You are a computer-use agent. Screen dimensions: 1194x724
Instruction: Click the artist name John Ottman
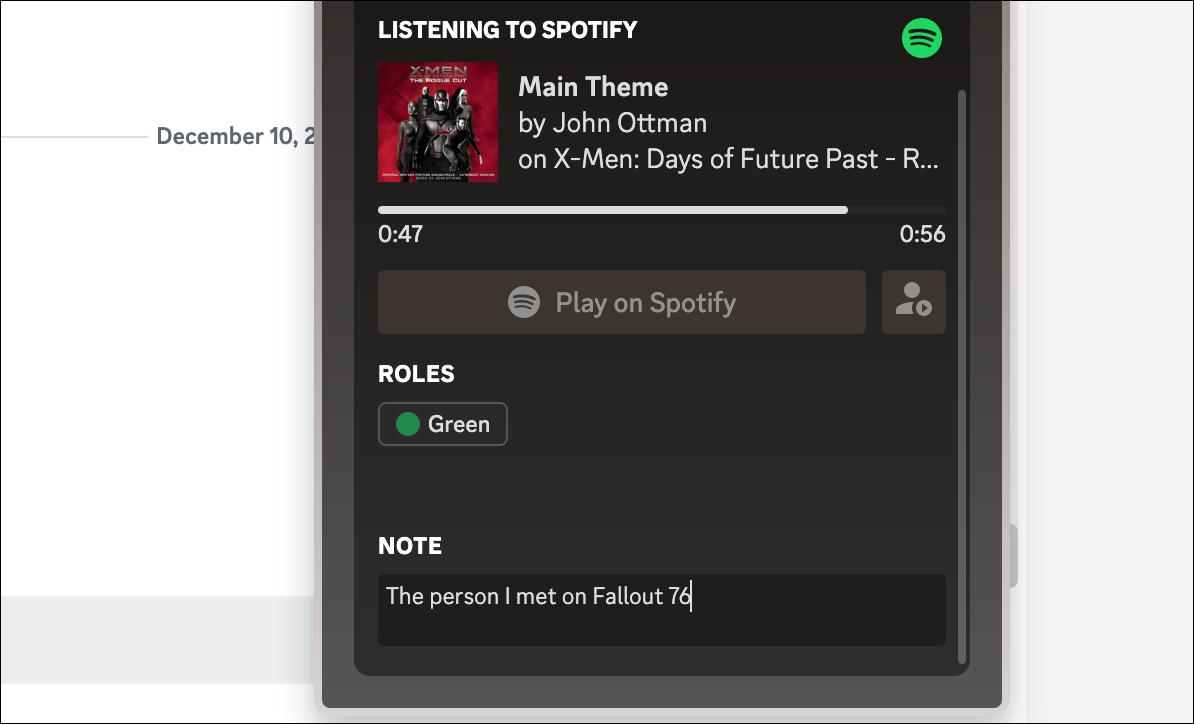tap(630, 123)
